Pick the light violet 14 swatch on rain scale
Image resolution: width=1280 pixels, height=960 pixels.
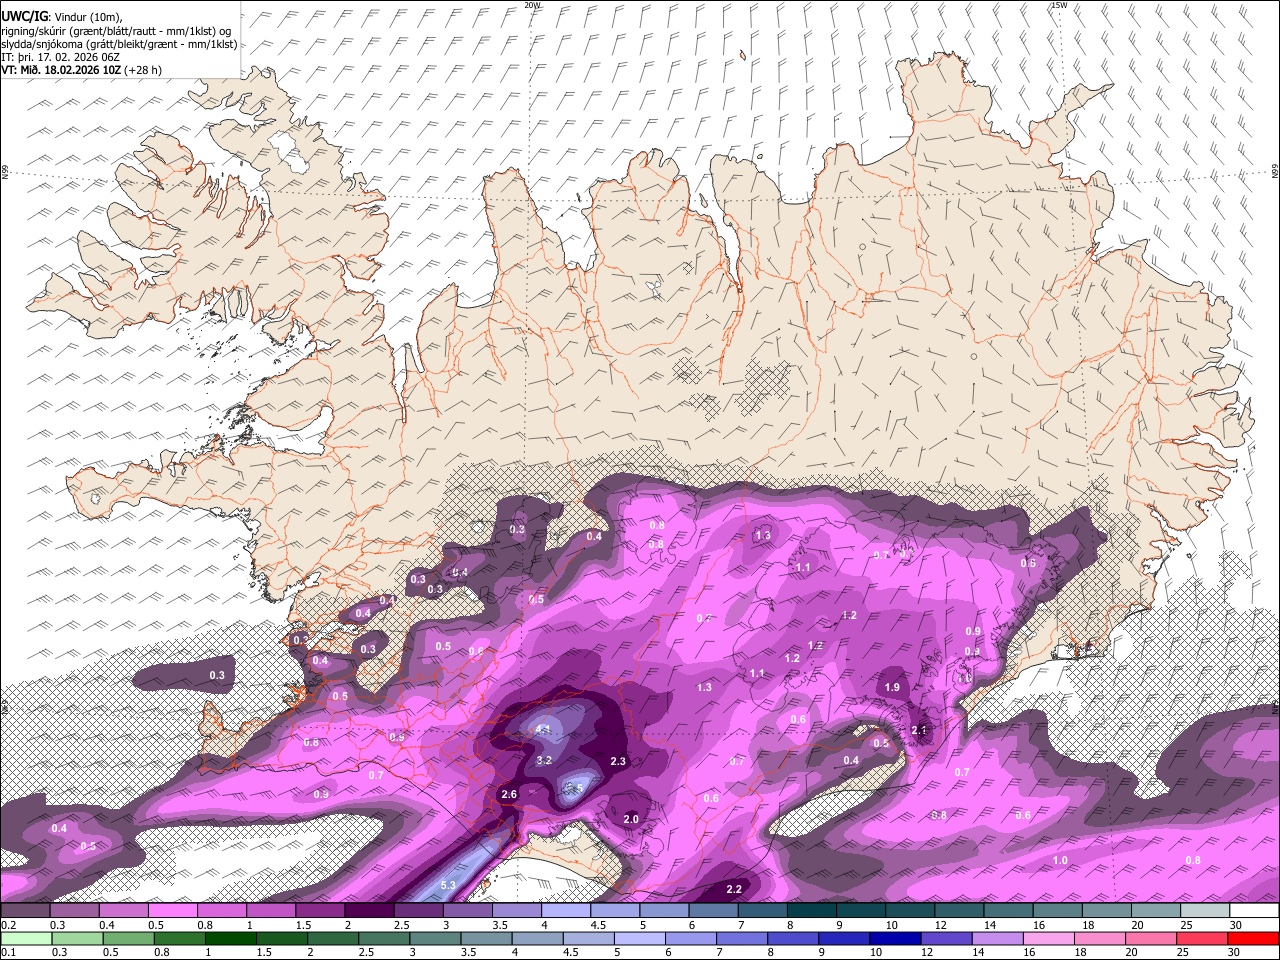997,939
